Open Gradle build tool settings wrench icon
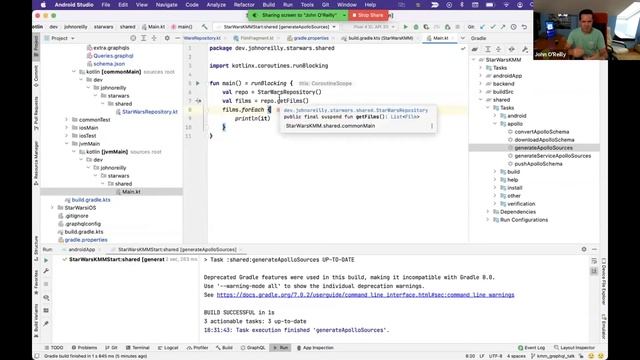This screenshot has width=640, height=360. [525, 49]
